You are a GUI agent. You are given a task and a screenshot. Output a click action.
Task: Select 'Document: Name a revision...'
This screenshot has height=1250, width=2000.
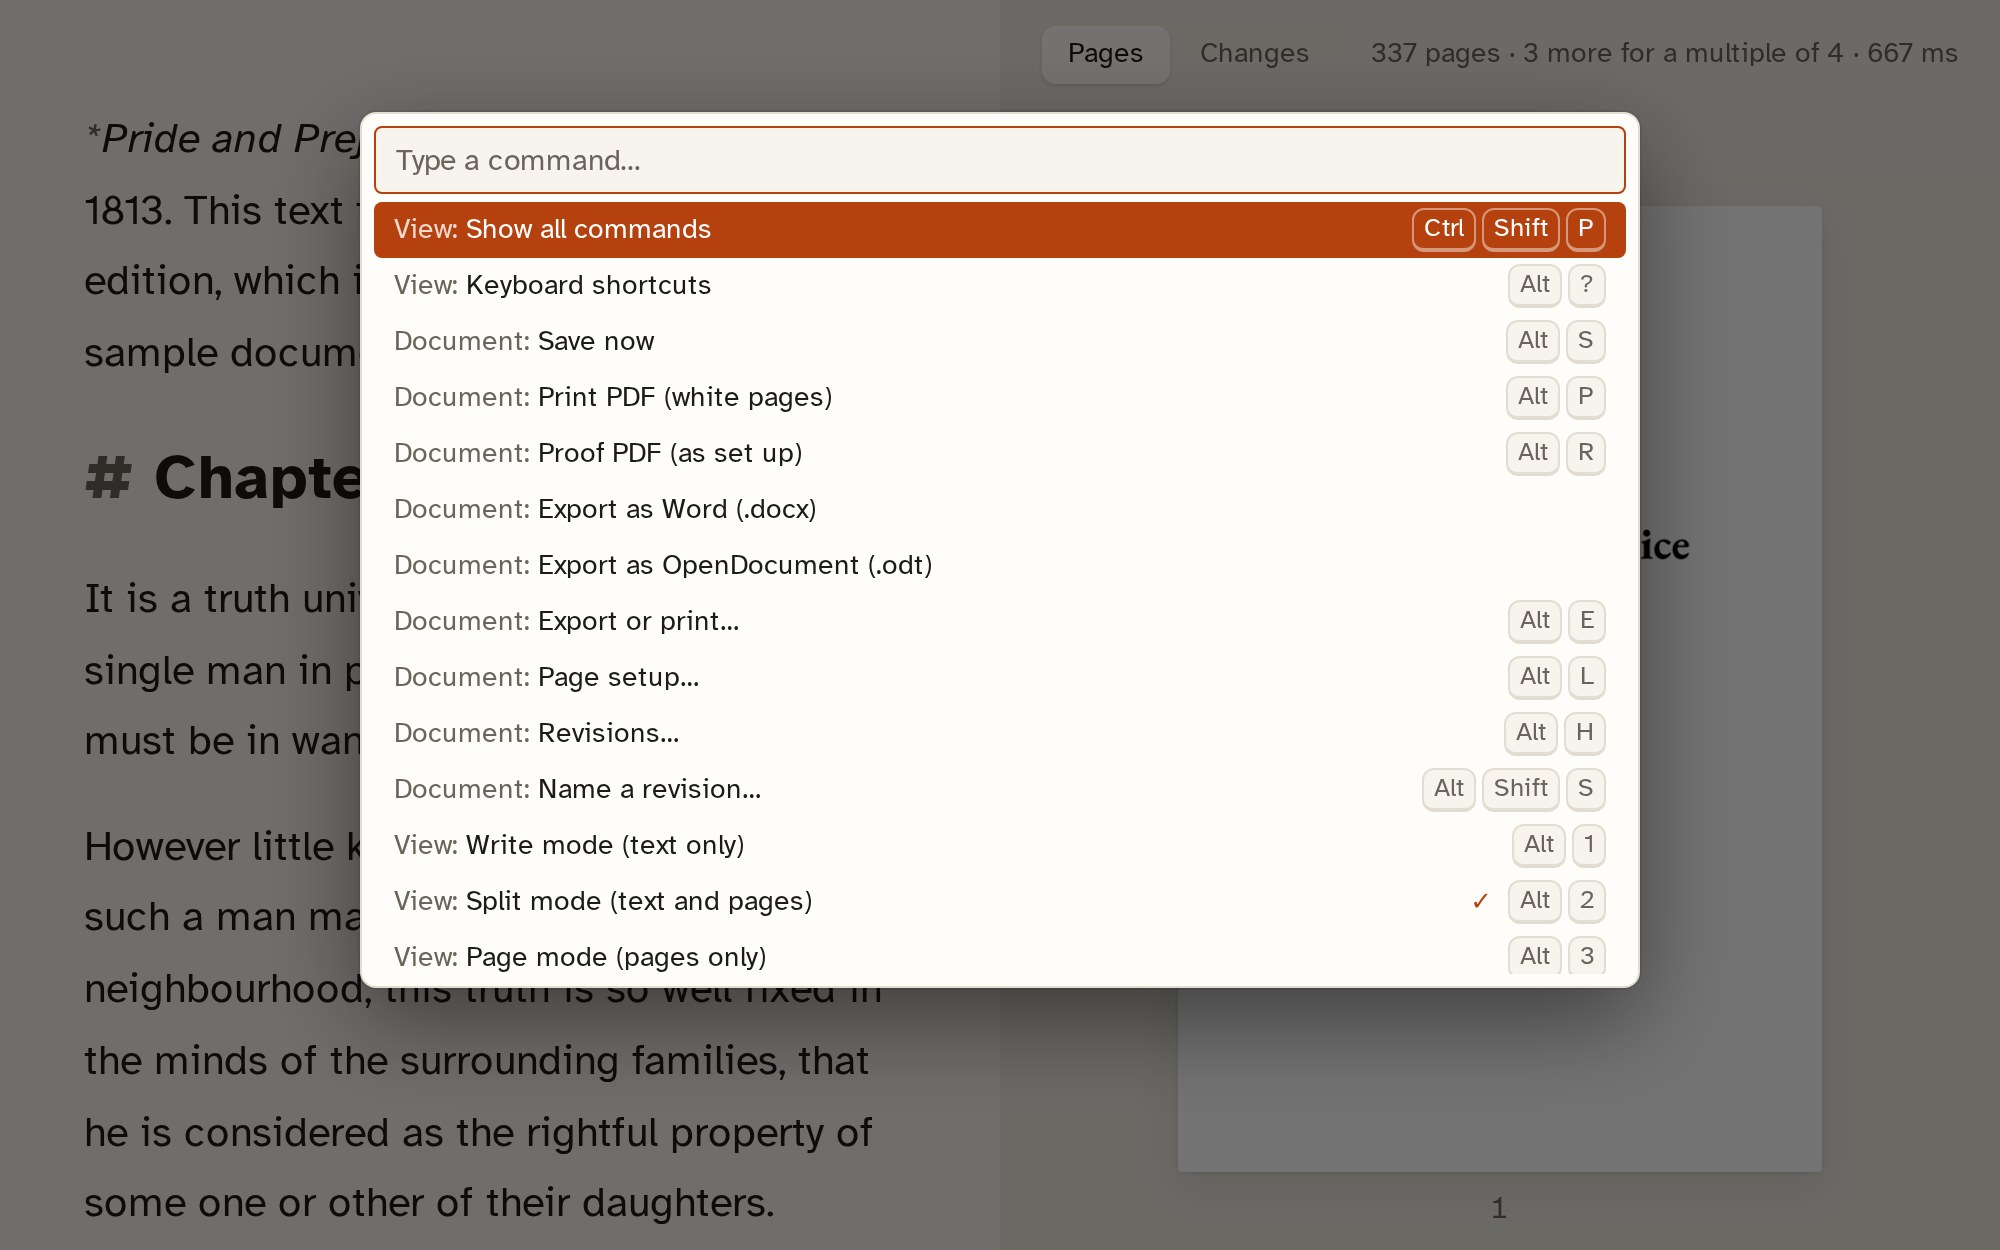(x=999, y=789)
